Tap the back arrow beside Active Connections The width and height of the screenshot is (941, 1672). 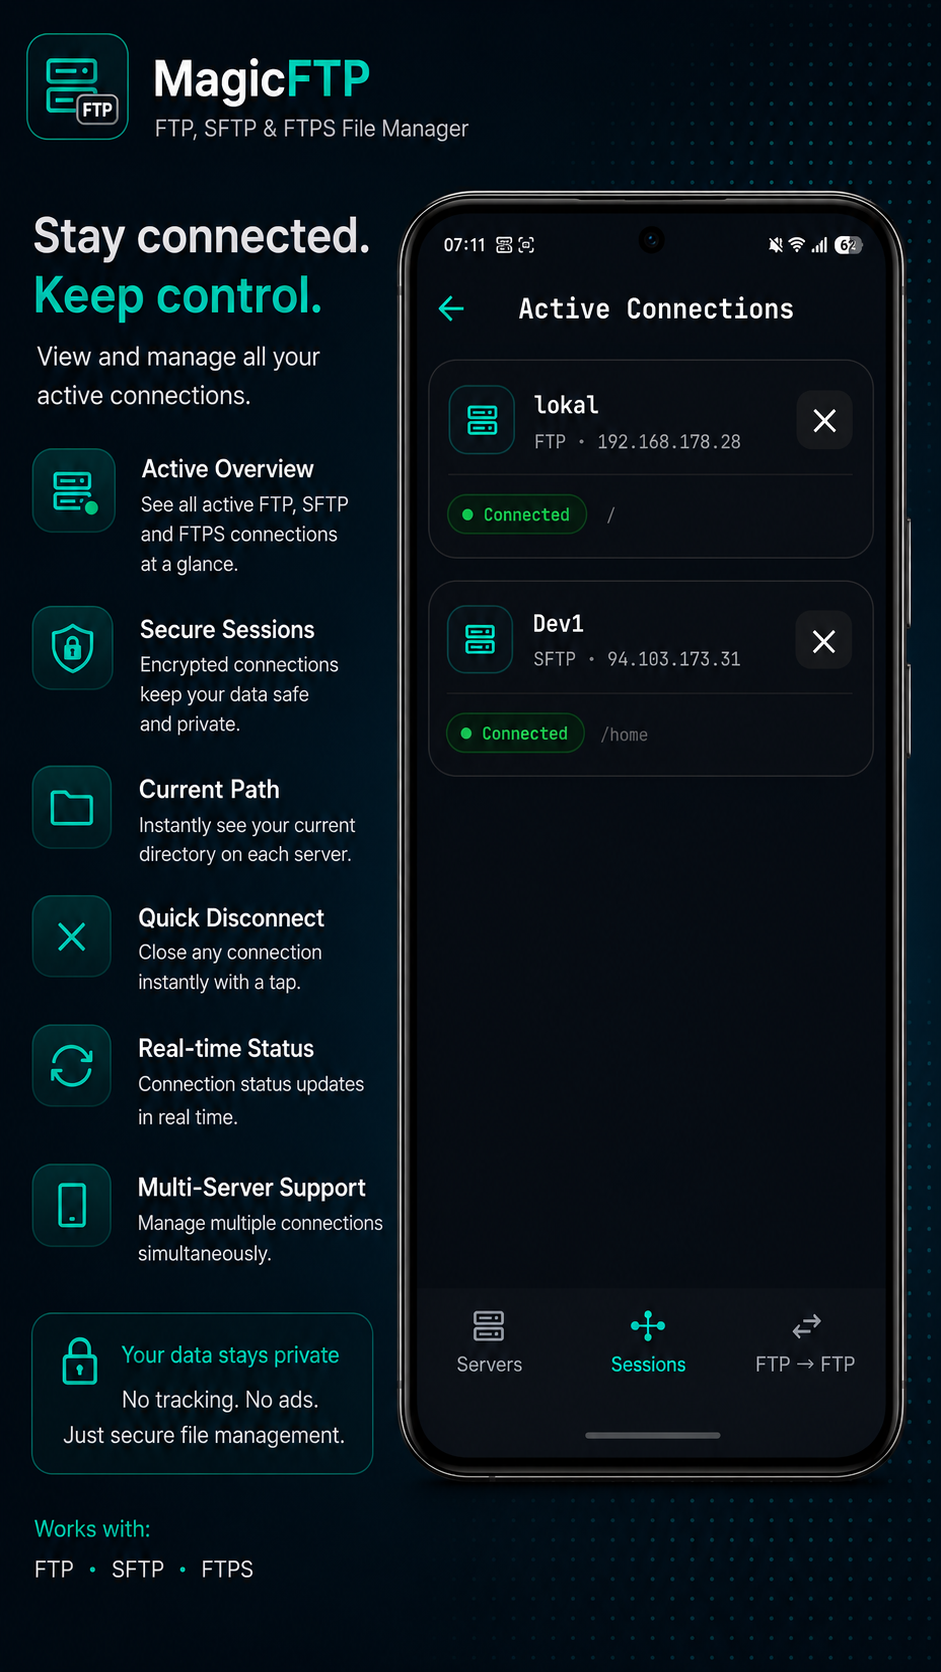tap(451, 309)
